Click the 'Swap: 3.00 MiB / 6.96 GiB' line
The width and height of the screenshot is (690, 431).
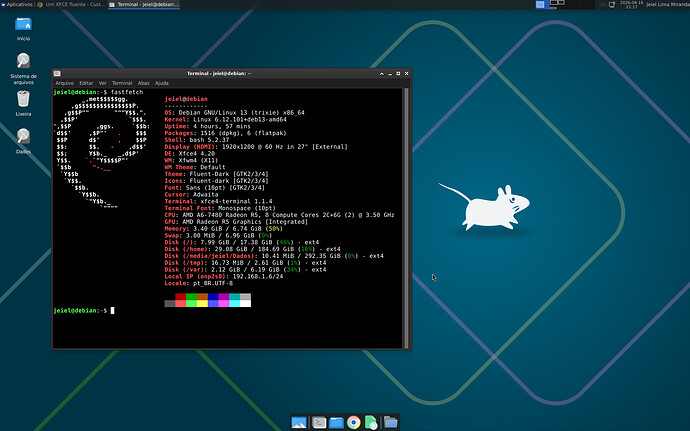point(218,236)
